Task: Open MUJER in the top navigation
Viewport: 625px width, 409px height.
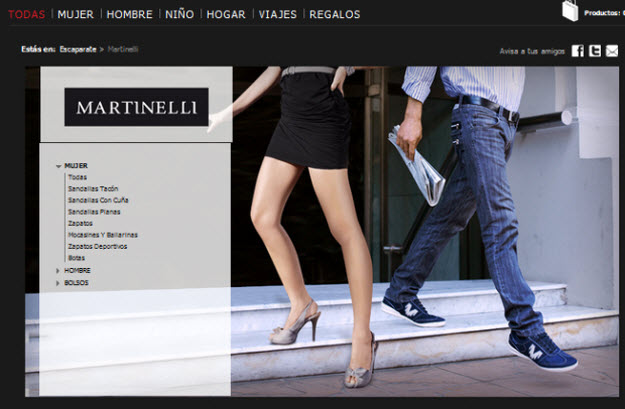Action: [75, 14]
